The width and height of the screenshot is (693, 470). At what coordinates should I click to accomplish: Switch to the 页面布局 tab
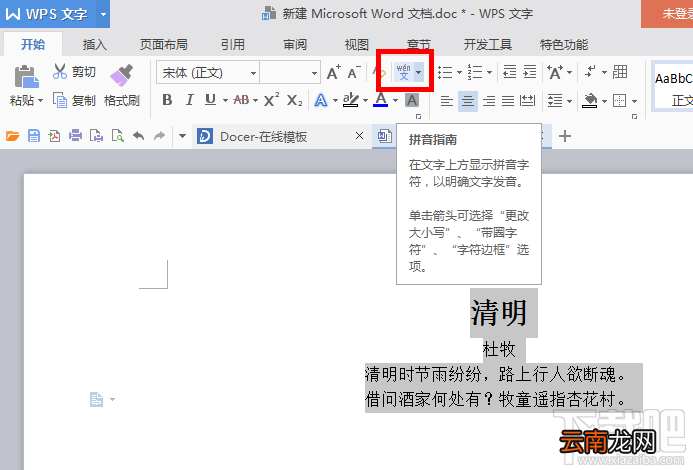pos(164,44)
